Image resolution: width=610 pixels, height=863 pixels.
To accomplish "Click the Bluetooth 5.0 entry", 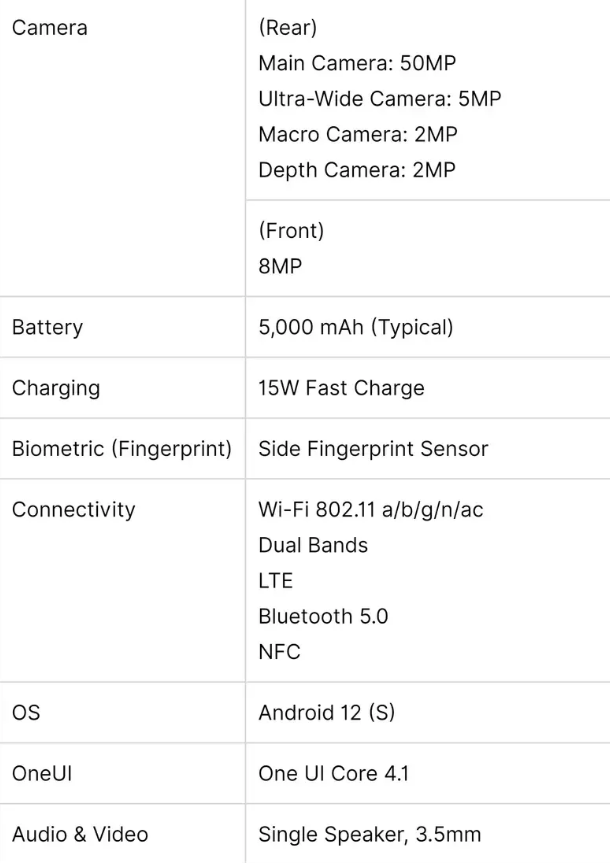I will [x=323, y=616].
